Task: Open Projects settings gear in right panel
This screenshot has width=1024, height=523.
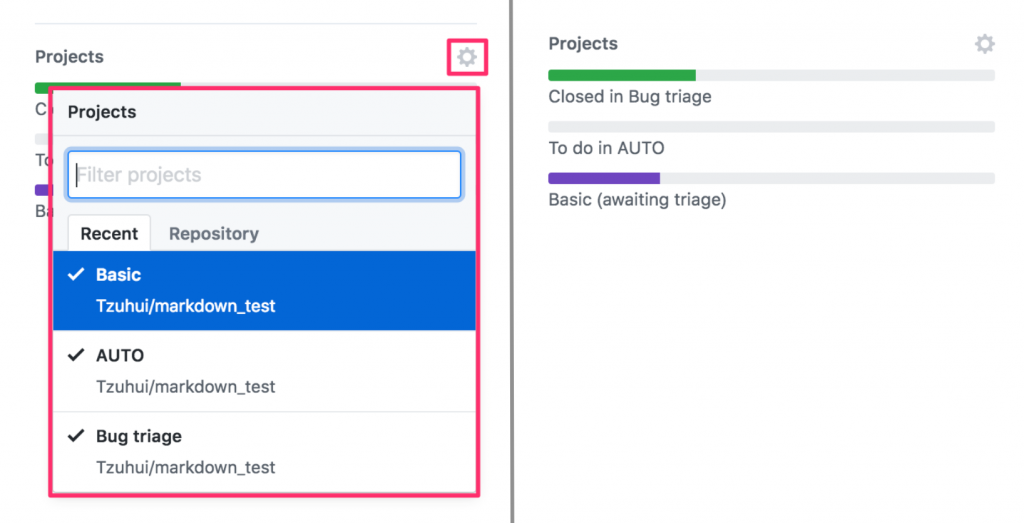Action: click(985, 44)
